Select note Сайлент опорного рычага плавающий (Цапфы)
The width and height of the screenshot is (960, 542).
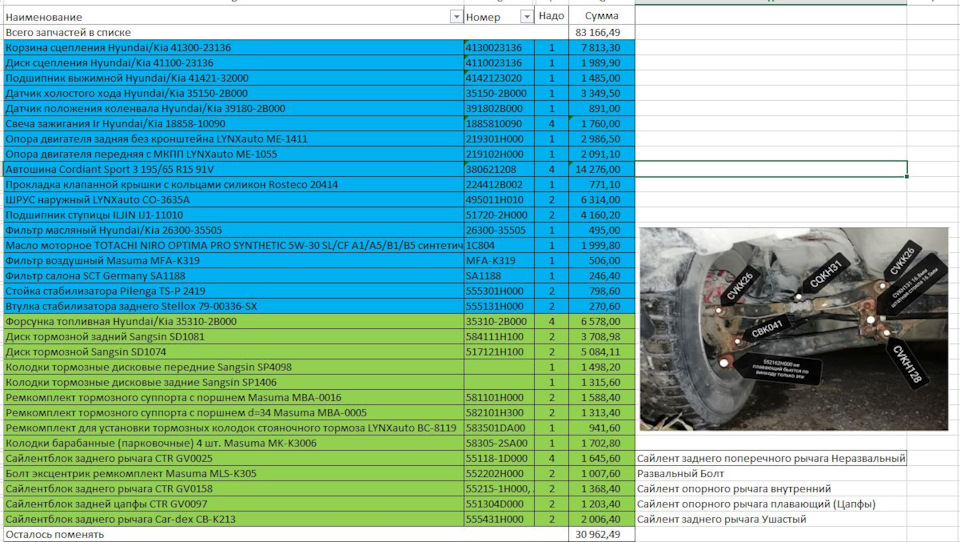click(x=771, y=503)
